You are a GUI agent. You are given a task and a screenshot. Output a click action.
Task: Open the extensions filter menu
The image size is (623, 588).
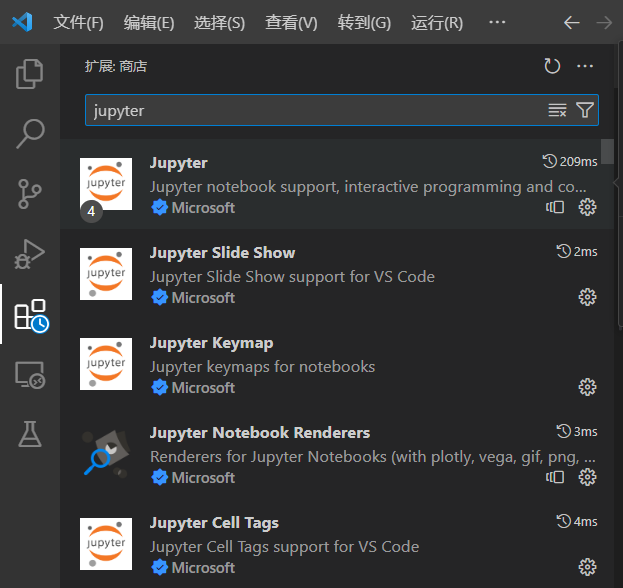point(585,110)
